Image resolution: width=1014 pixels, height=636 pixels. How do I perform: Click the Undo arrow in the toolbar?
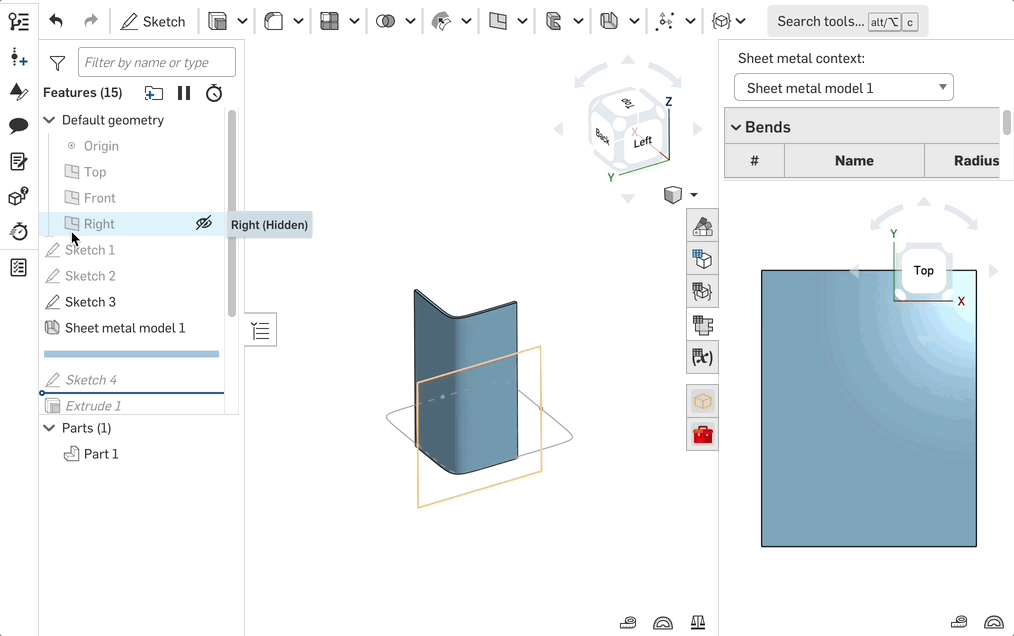click(56, 21)
